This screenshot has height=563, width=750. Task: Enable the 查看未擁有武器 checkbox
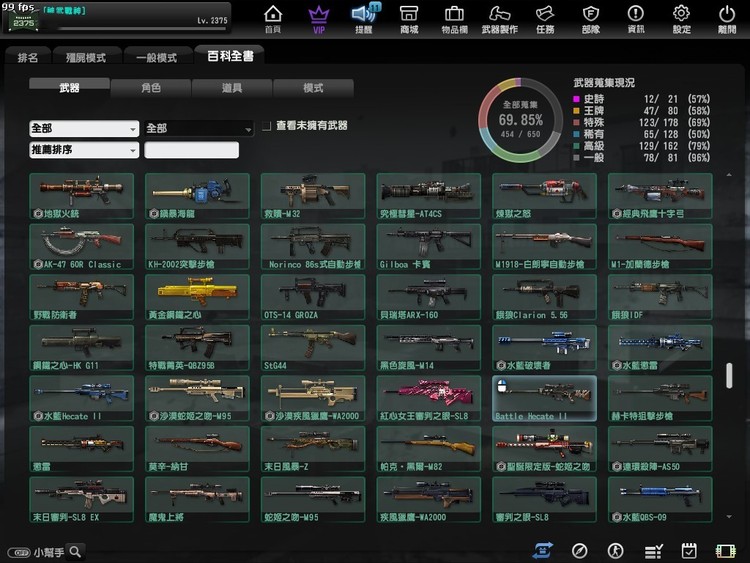pos(266,126)
